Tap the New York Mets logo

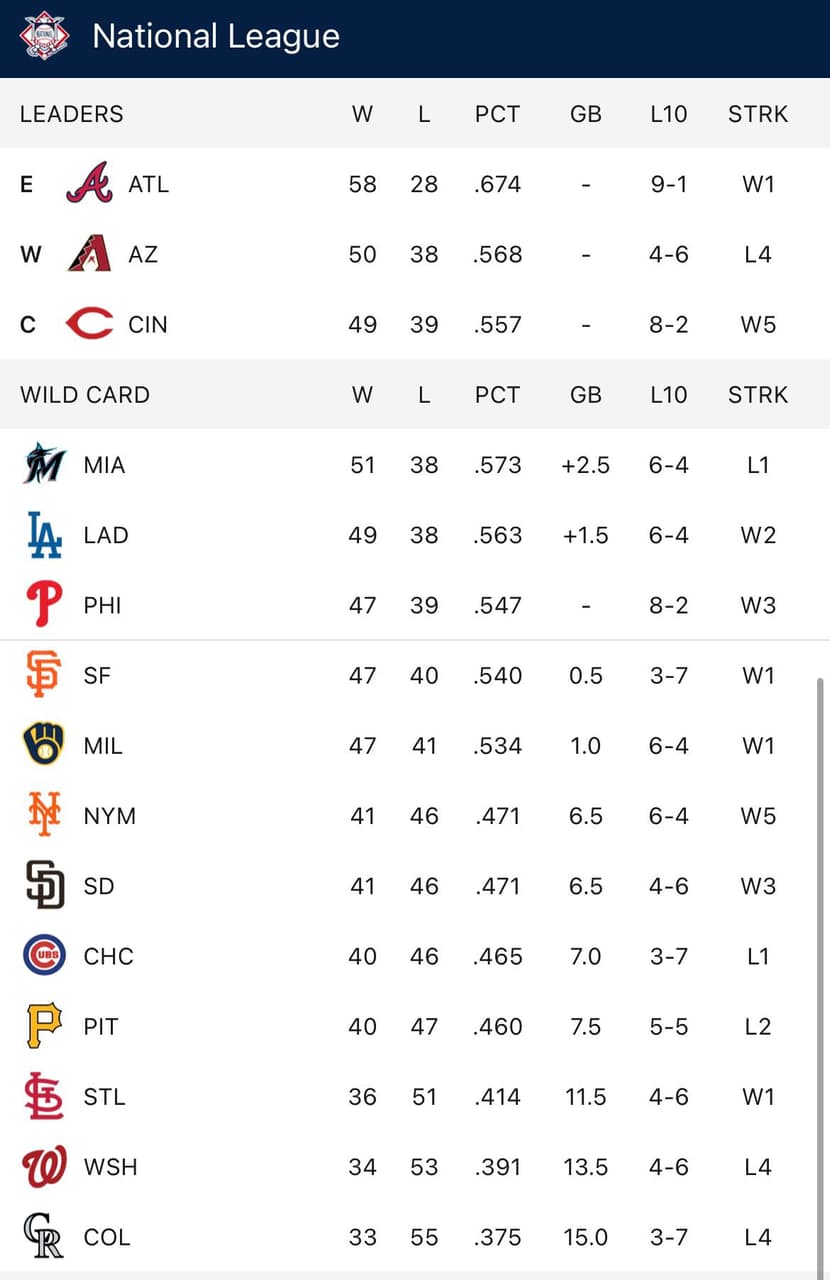44,815
